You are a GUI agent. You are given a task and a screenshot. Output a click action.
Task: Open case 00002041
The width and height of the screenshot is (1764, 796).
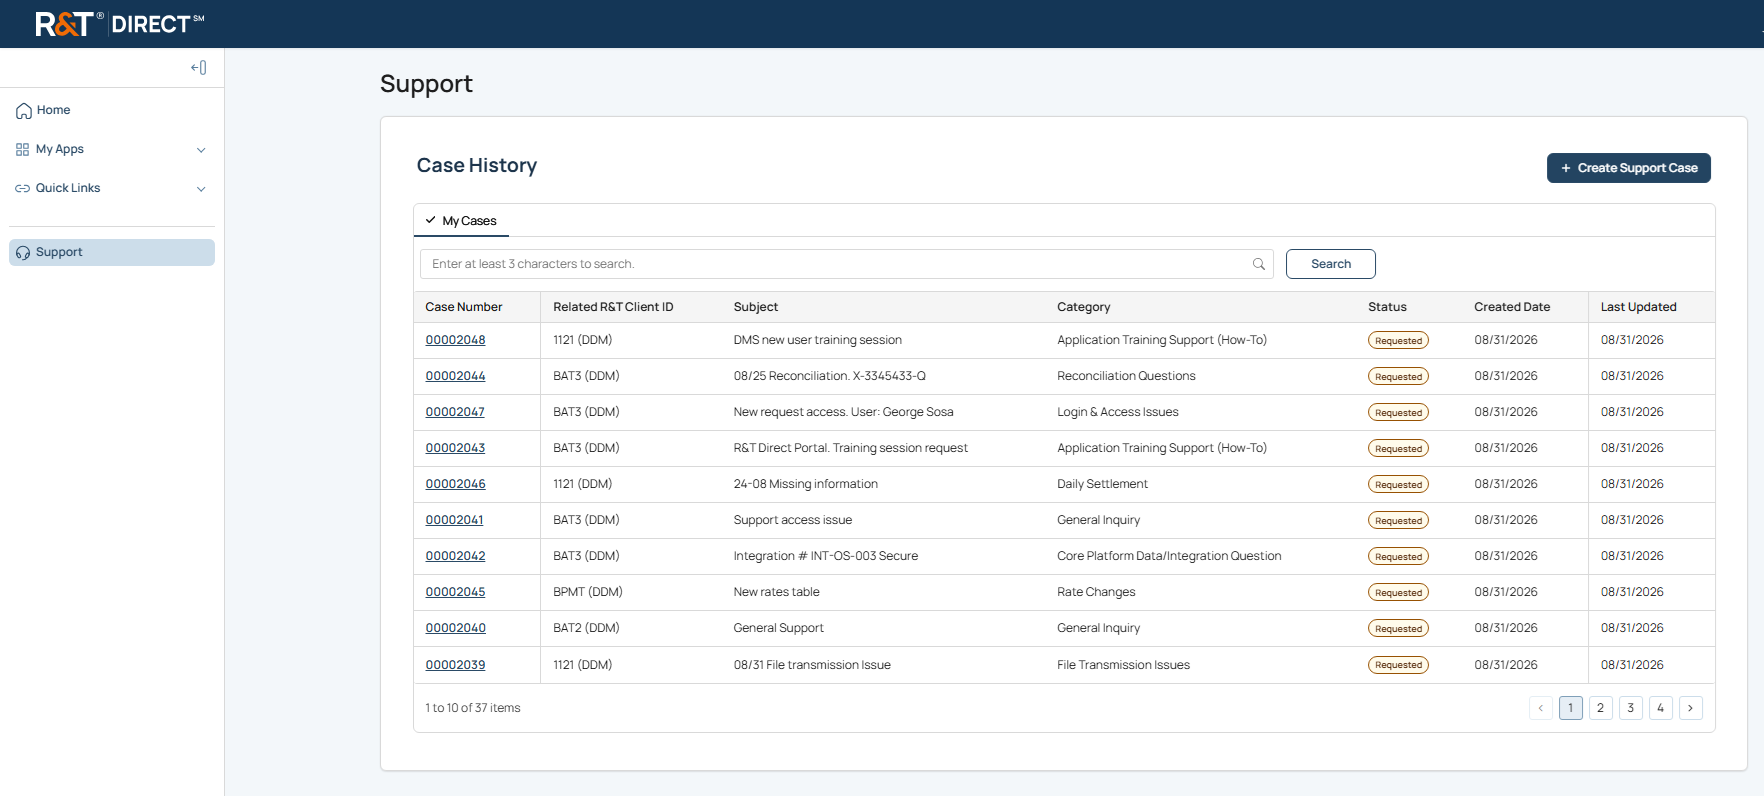point(454,520)
